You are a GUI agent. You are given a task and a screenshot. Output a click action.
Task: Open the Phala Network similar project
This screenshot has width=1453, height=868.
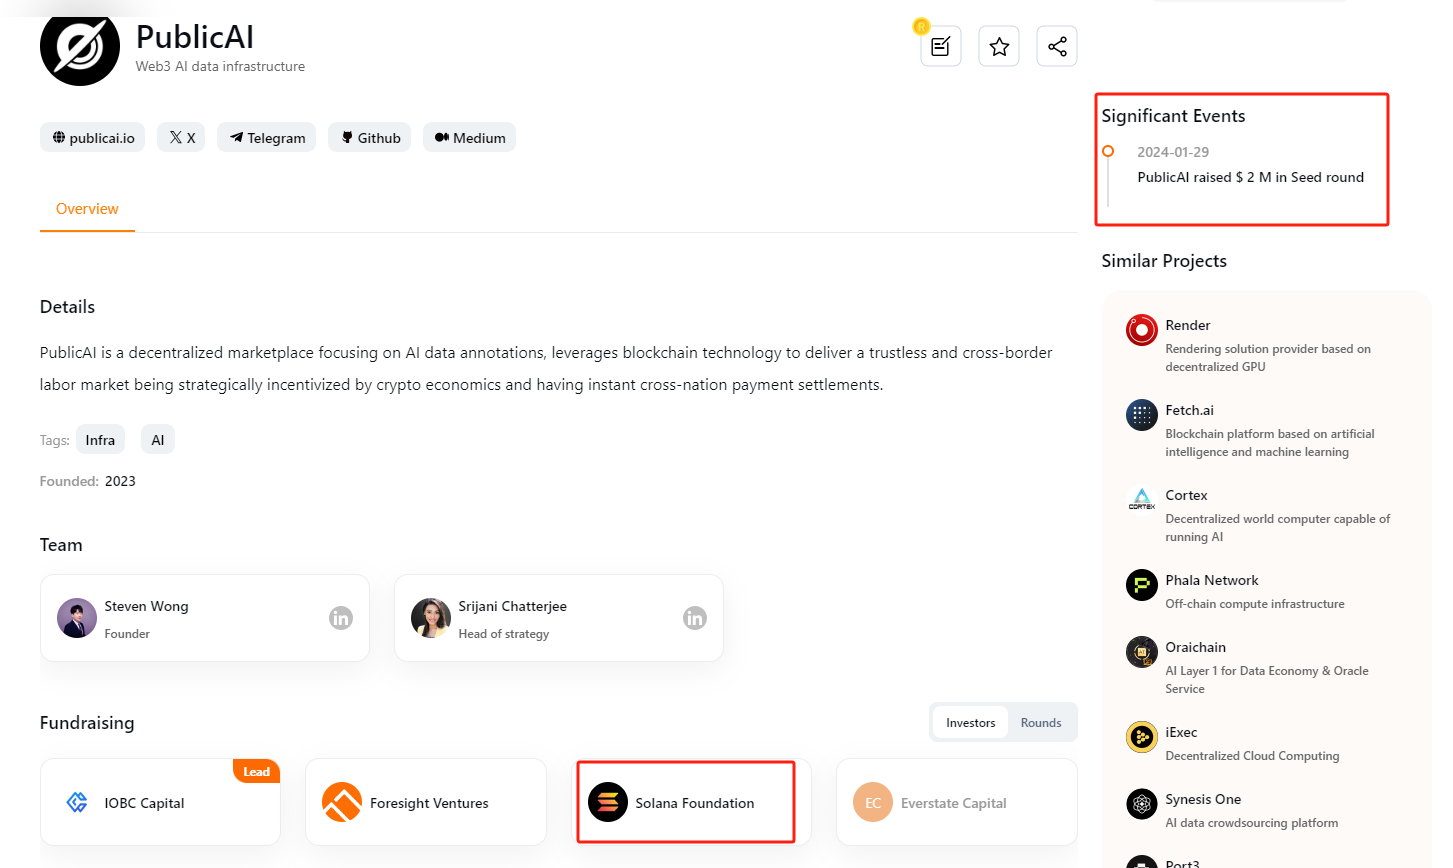[x=1212, y=580]
